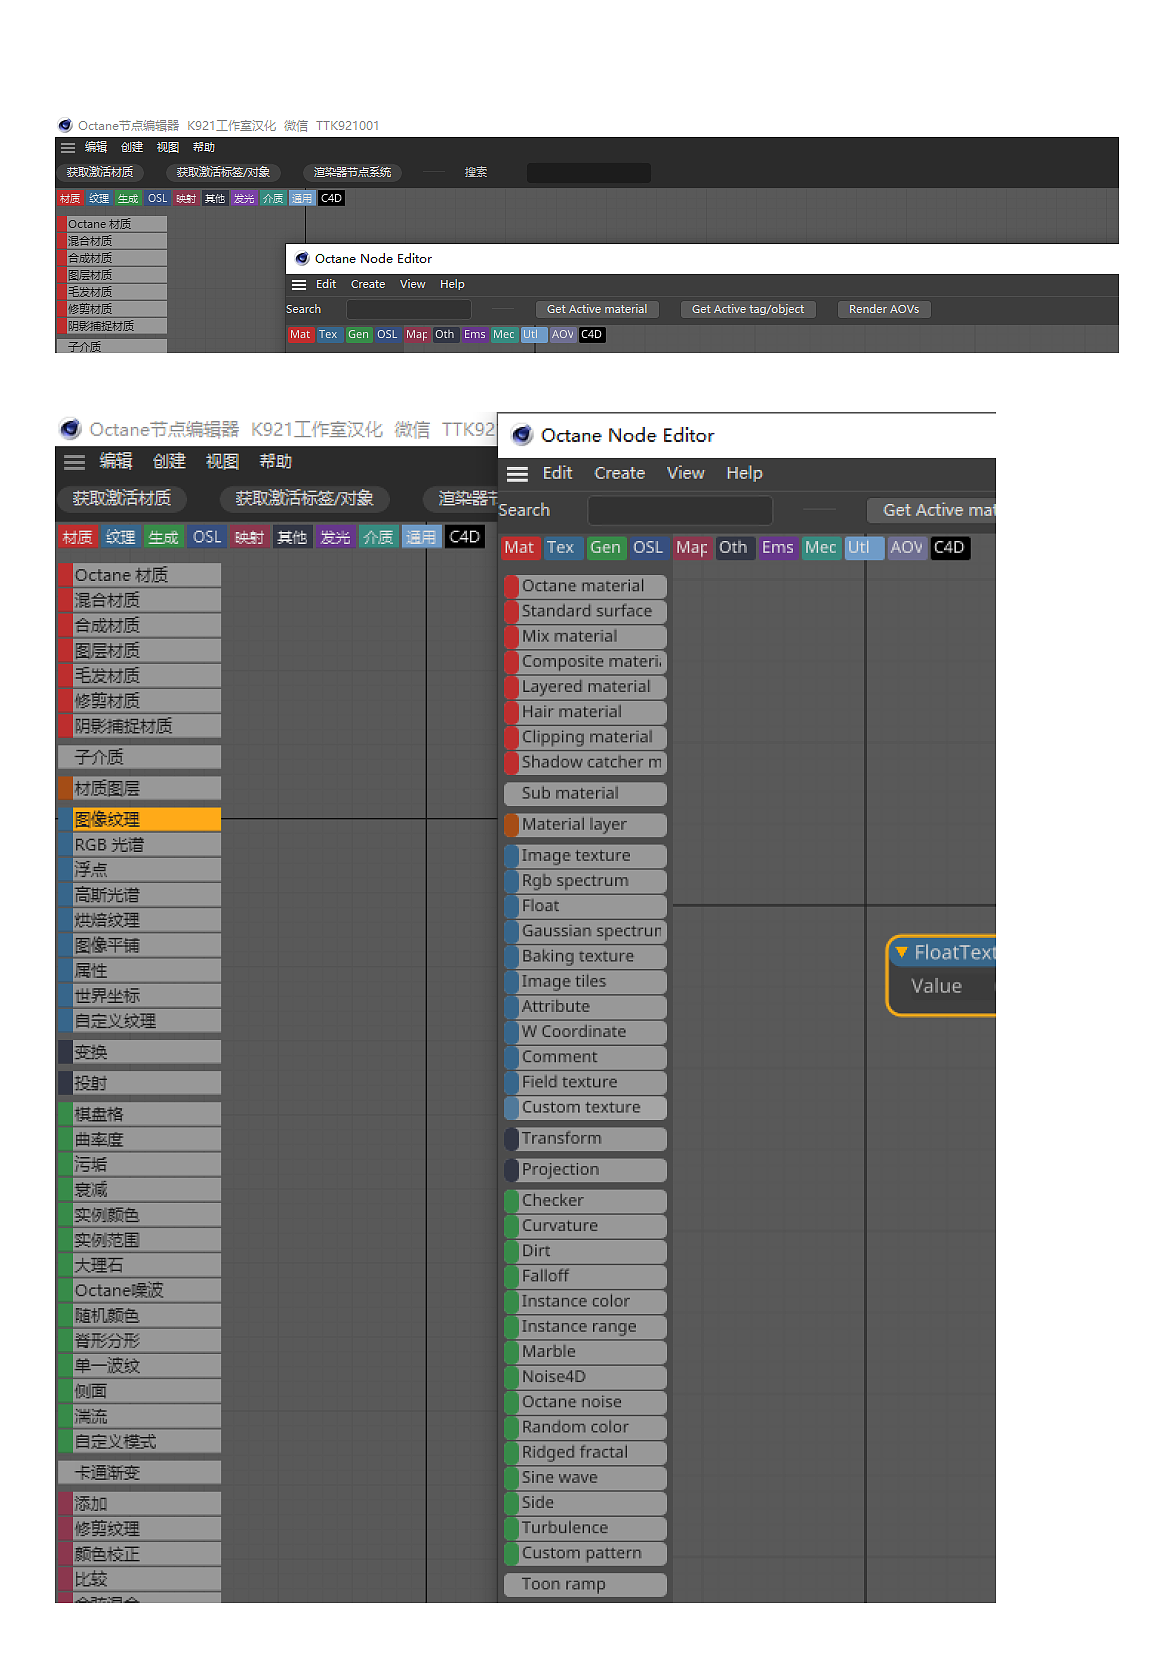Click the large Search input field
Viewport: 1174px width, 1659px height.
tap(680, 510)
